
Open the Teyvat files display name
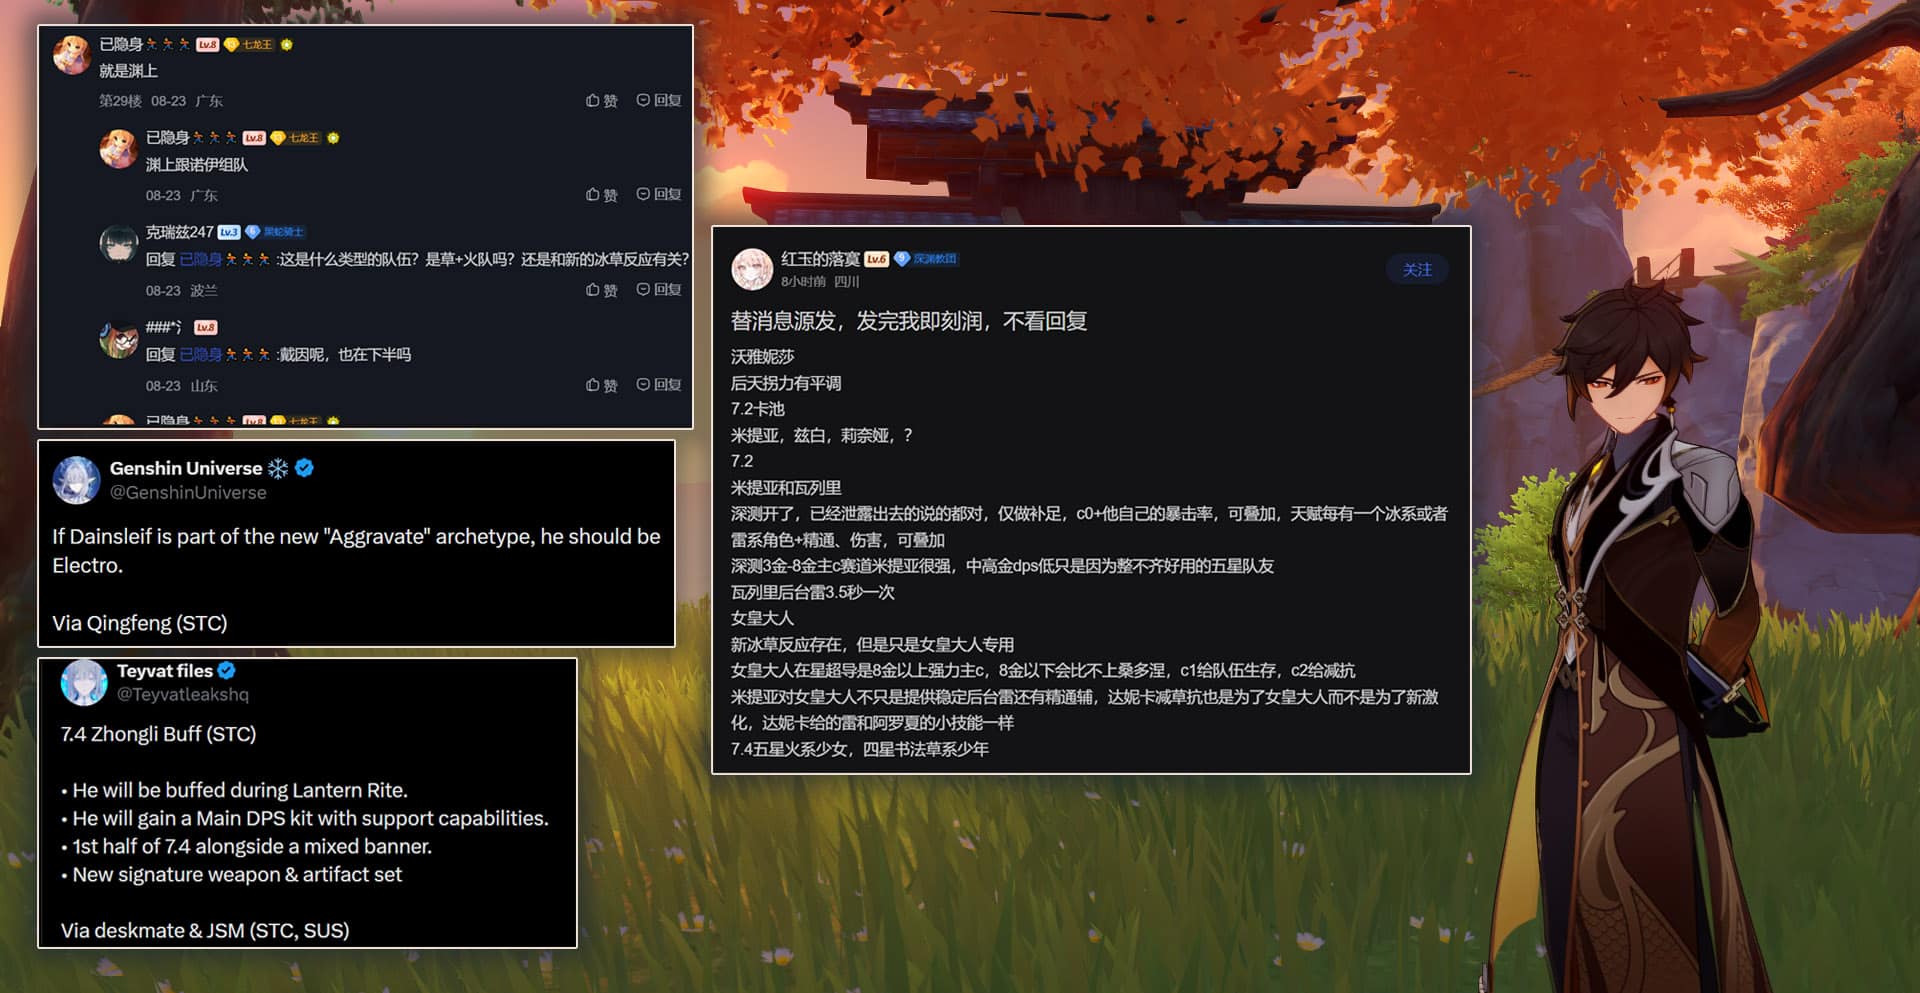click(x=165, y=671)
